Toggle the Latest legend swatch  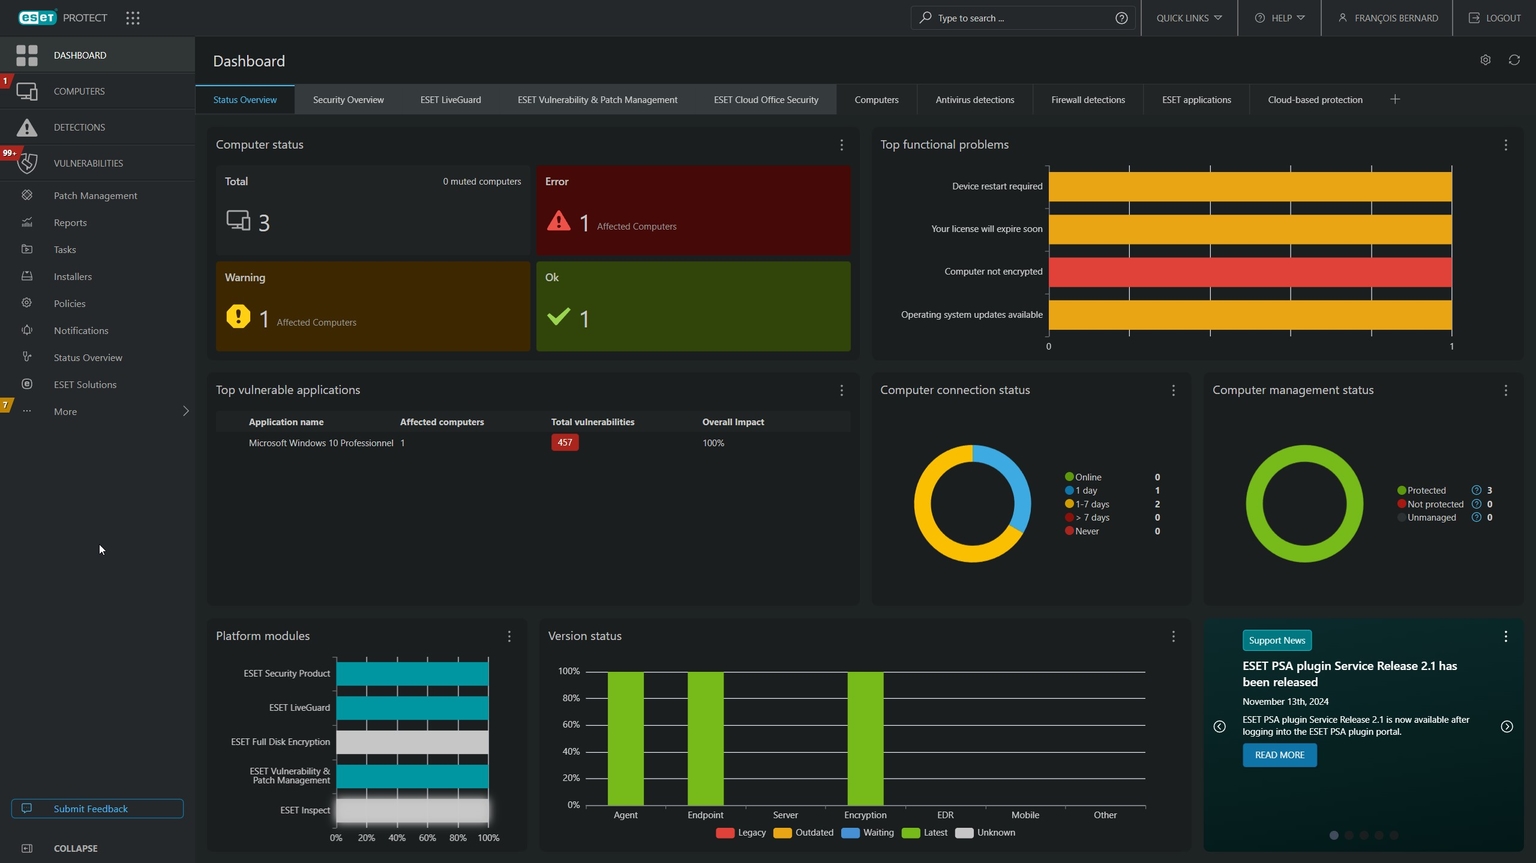click(910, 833)
